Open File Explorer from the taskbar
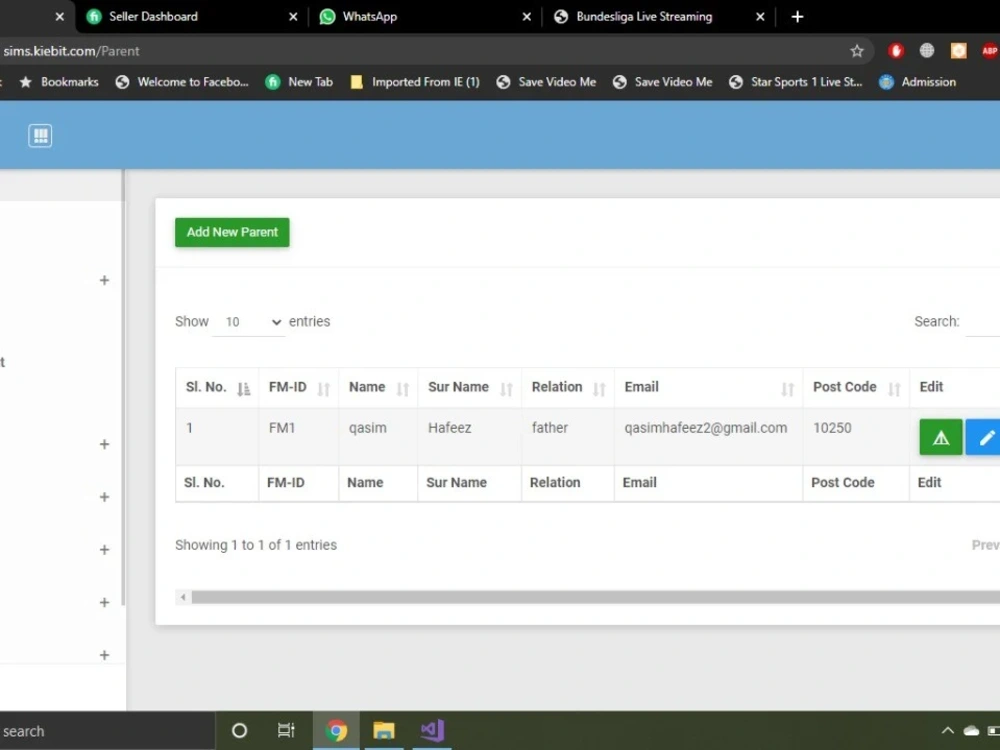This screenshot has width=1000, height=750. [x=383, y=730]
